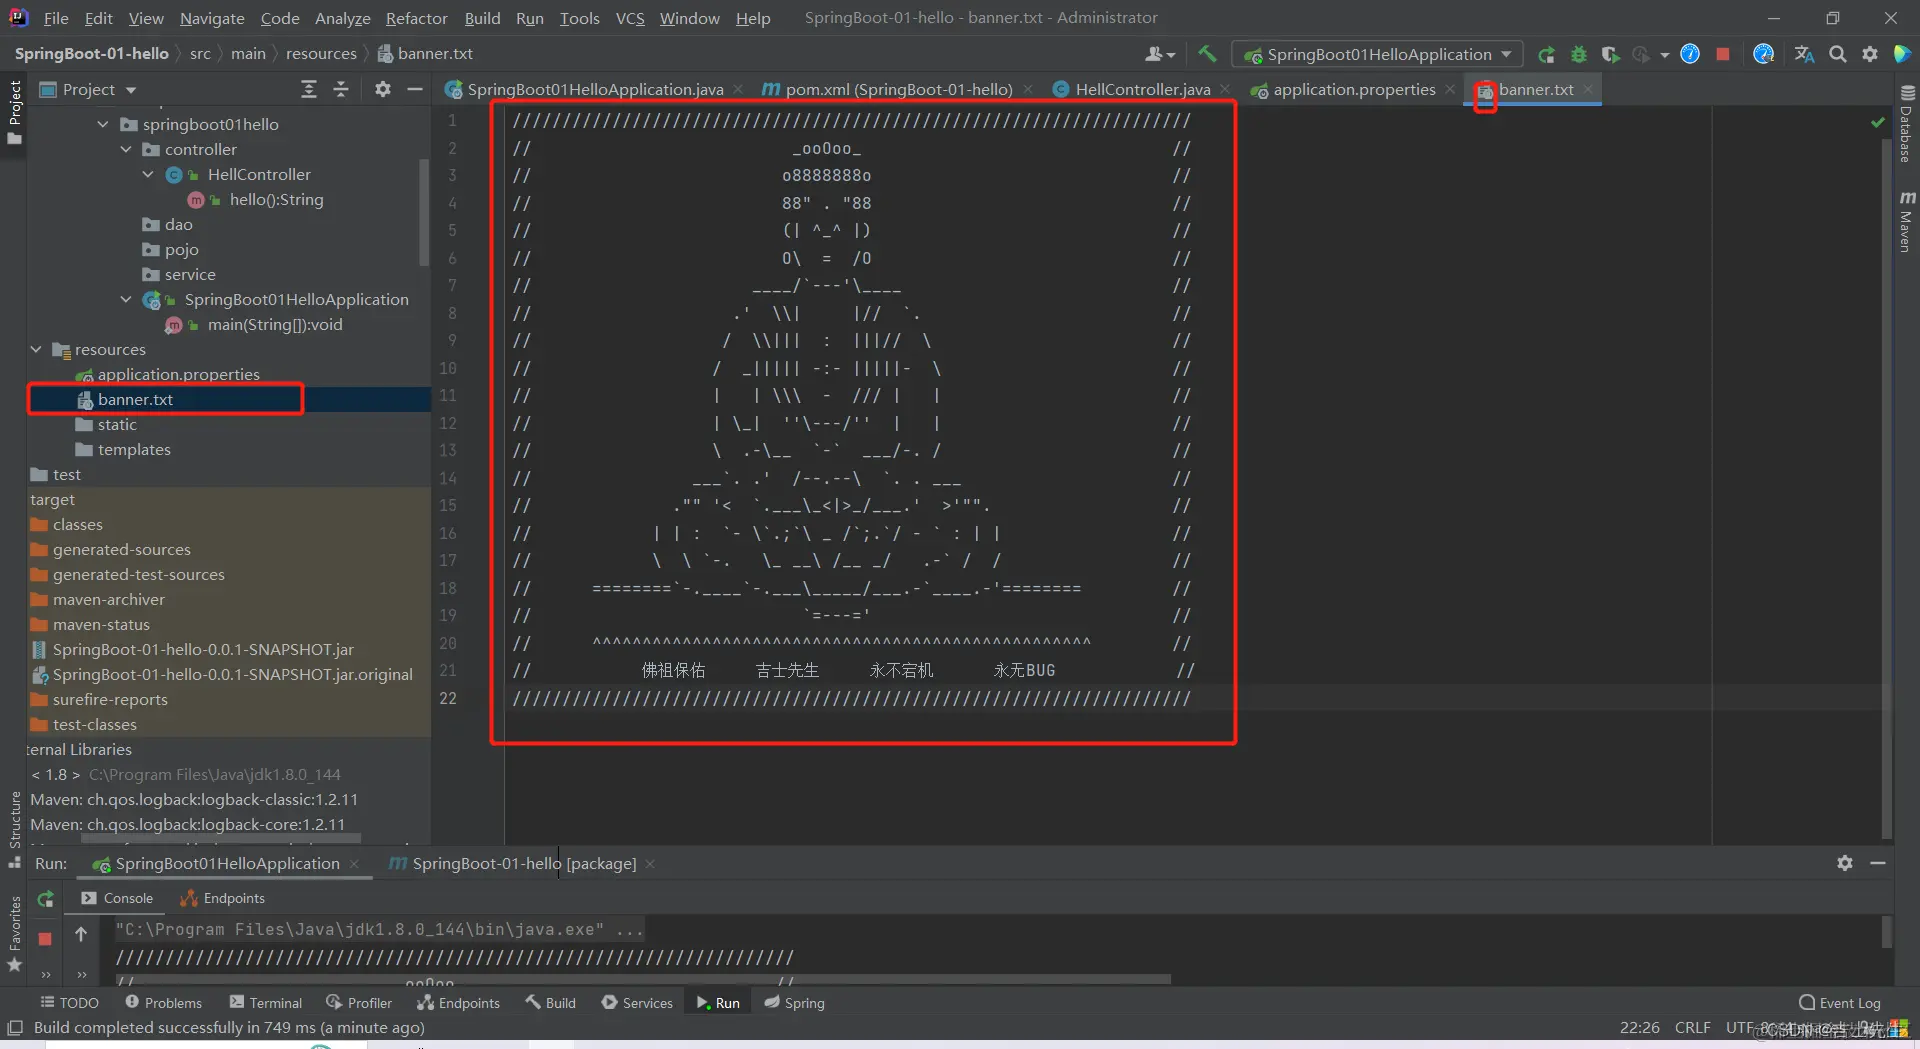Screen dimensions: 1920x1049
Task: Collapse all items in the Project panel
Action: 341,90
